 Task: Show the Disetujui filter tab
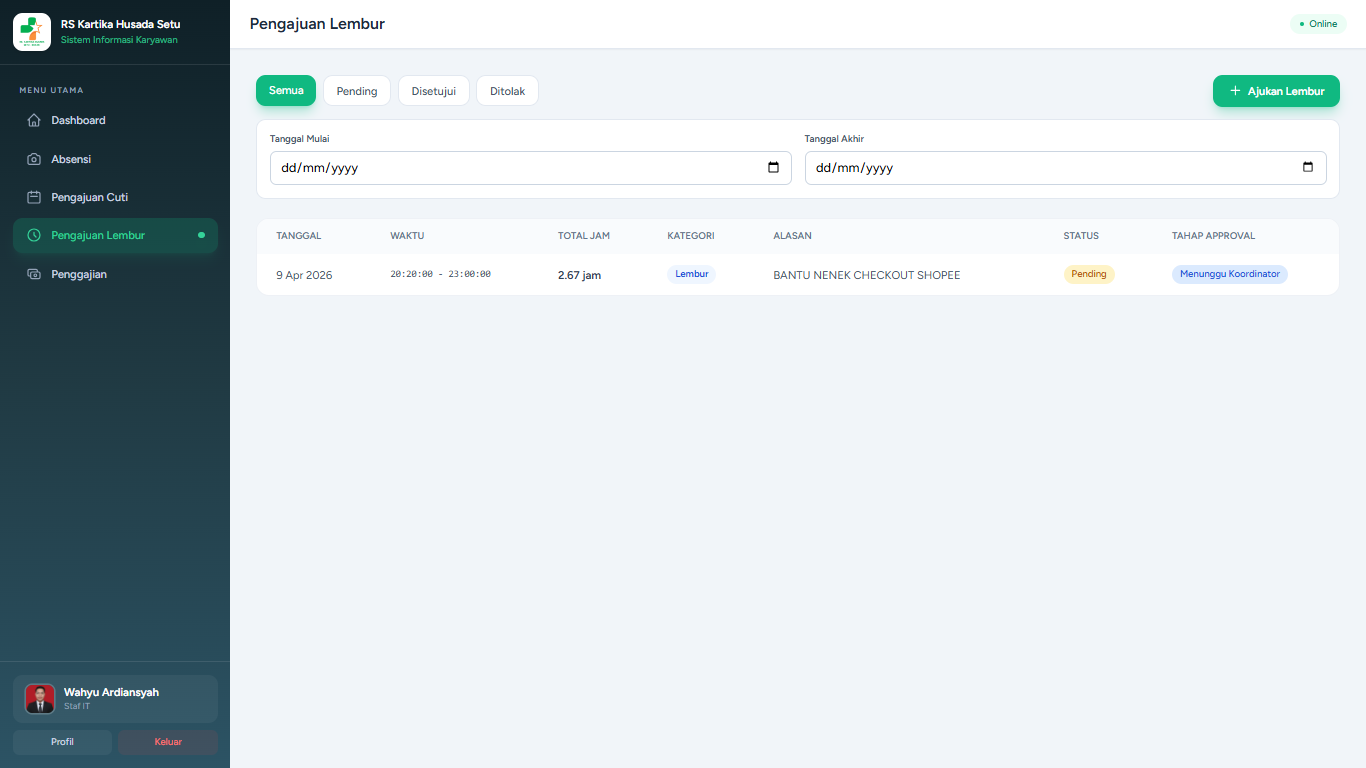434,91
